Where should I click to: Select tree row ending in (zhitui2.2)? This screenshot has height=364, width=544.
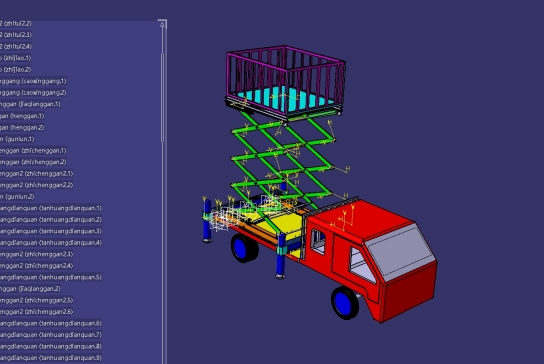16,23
